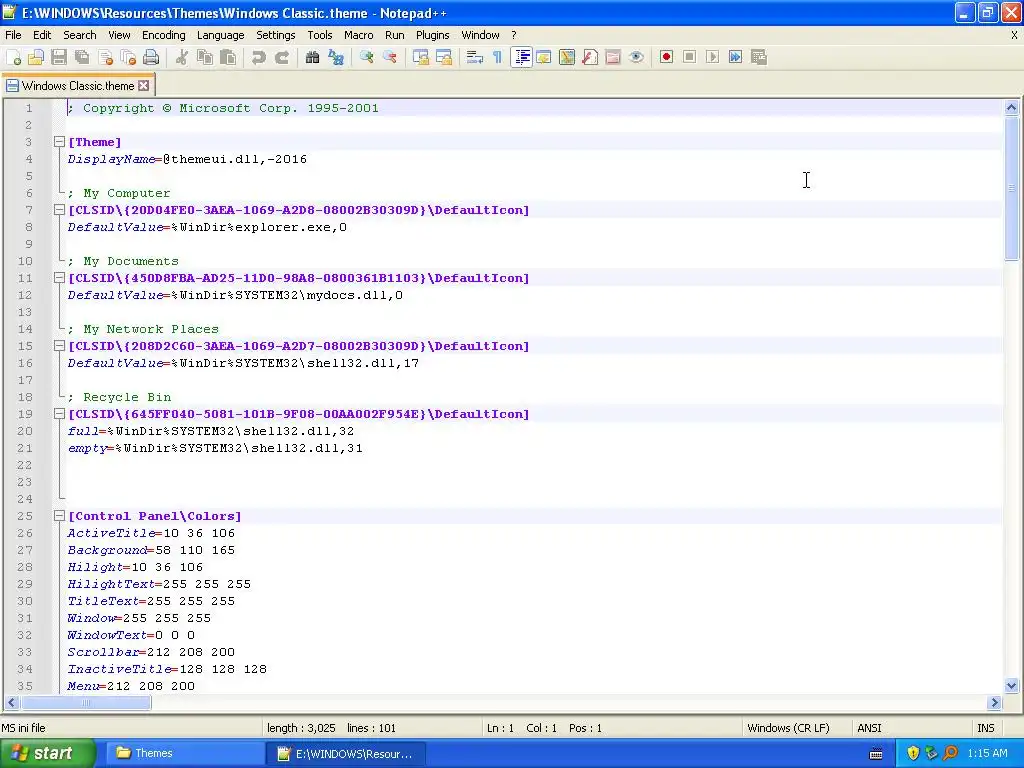Image resolution: width=1024 pixels, height=768 pixels.
Task: Open the Macro menu
Action: point(359,35)
